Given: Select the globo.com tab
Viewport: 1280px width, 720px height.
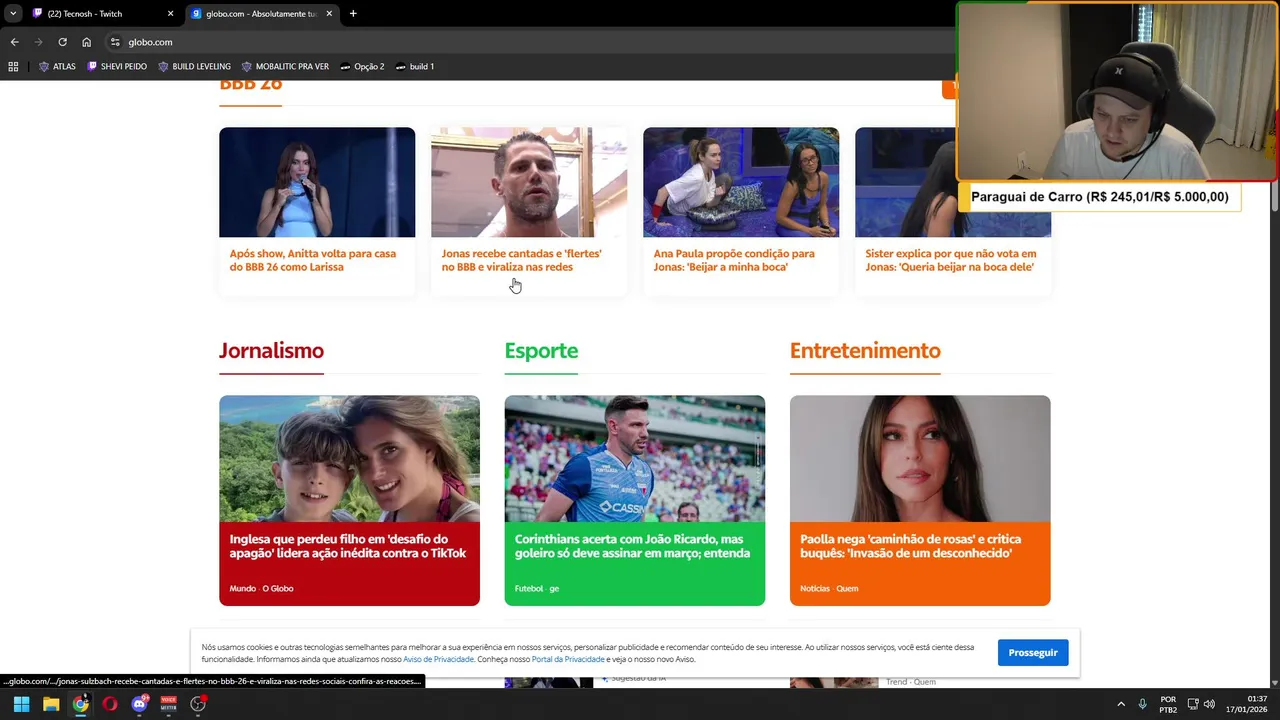Looking at the screenshot, I should tap(262, 14).
